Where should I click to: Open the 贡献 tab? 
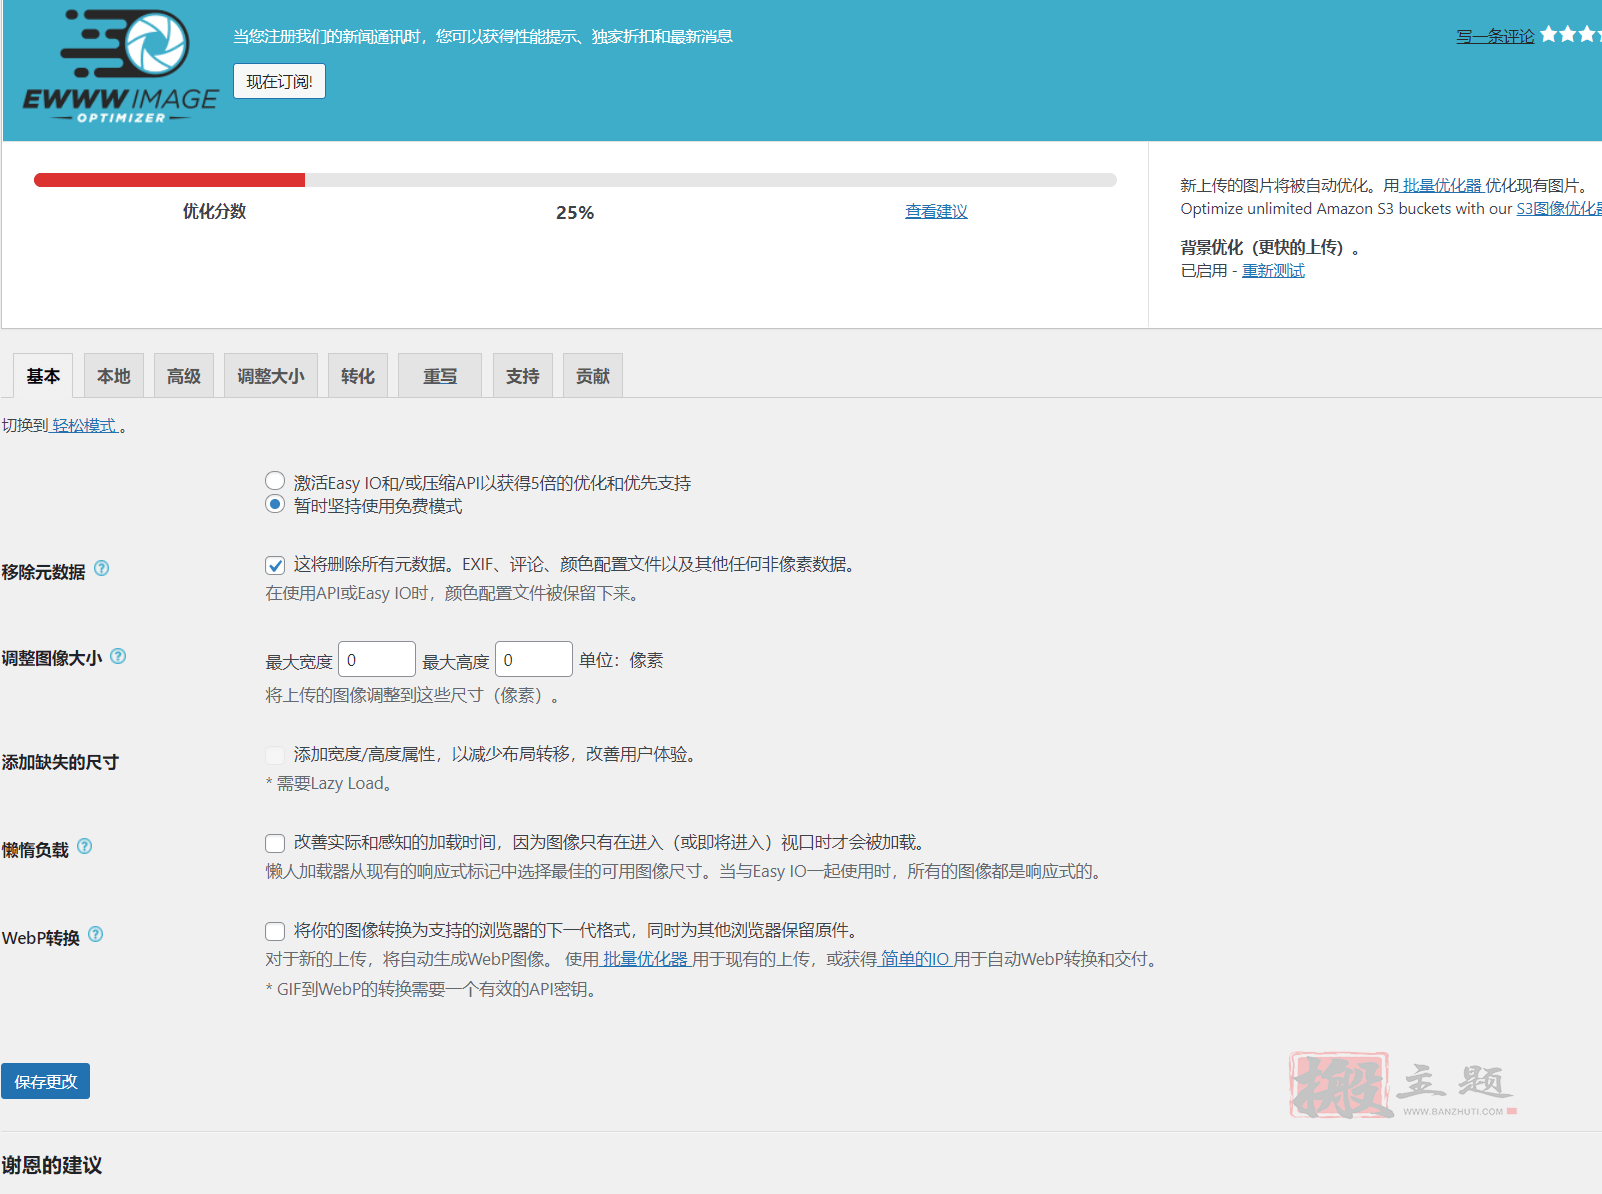(x=593, y=376)
